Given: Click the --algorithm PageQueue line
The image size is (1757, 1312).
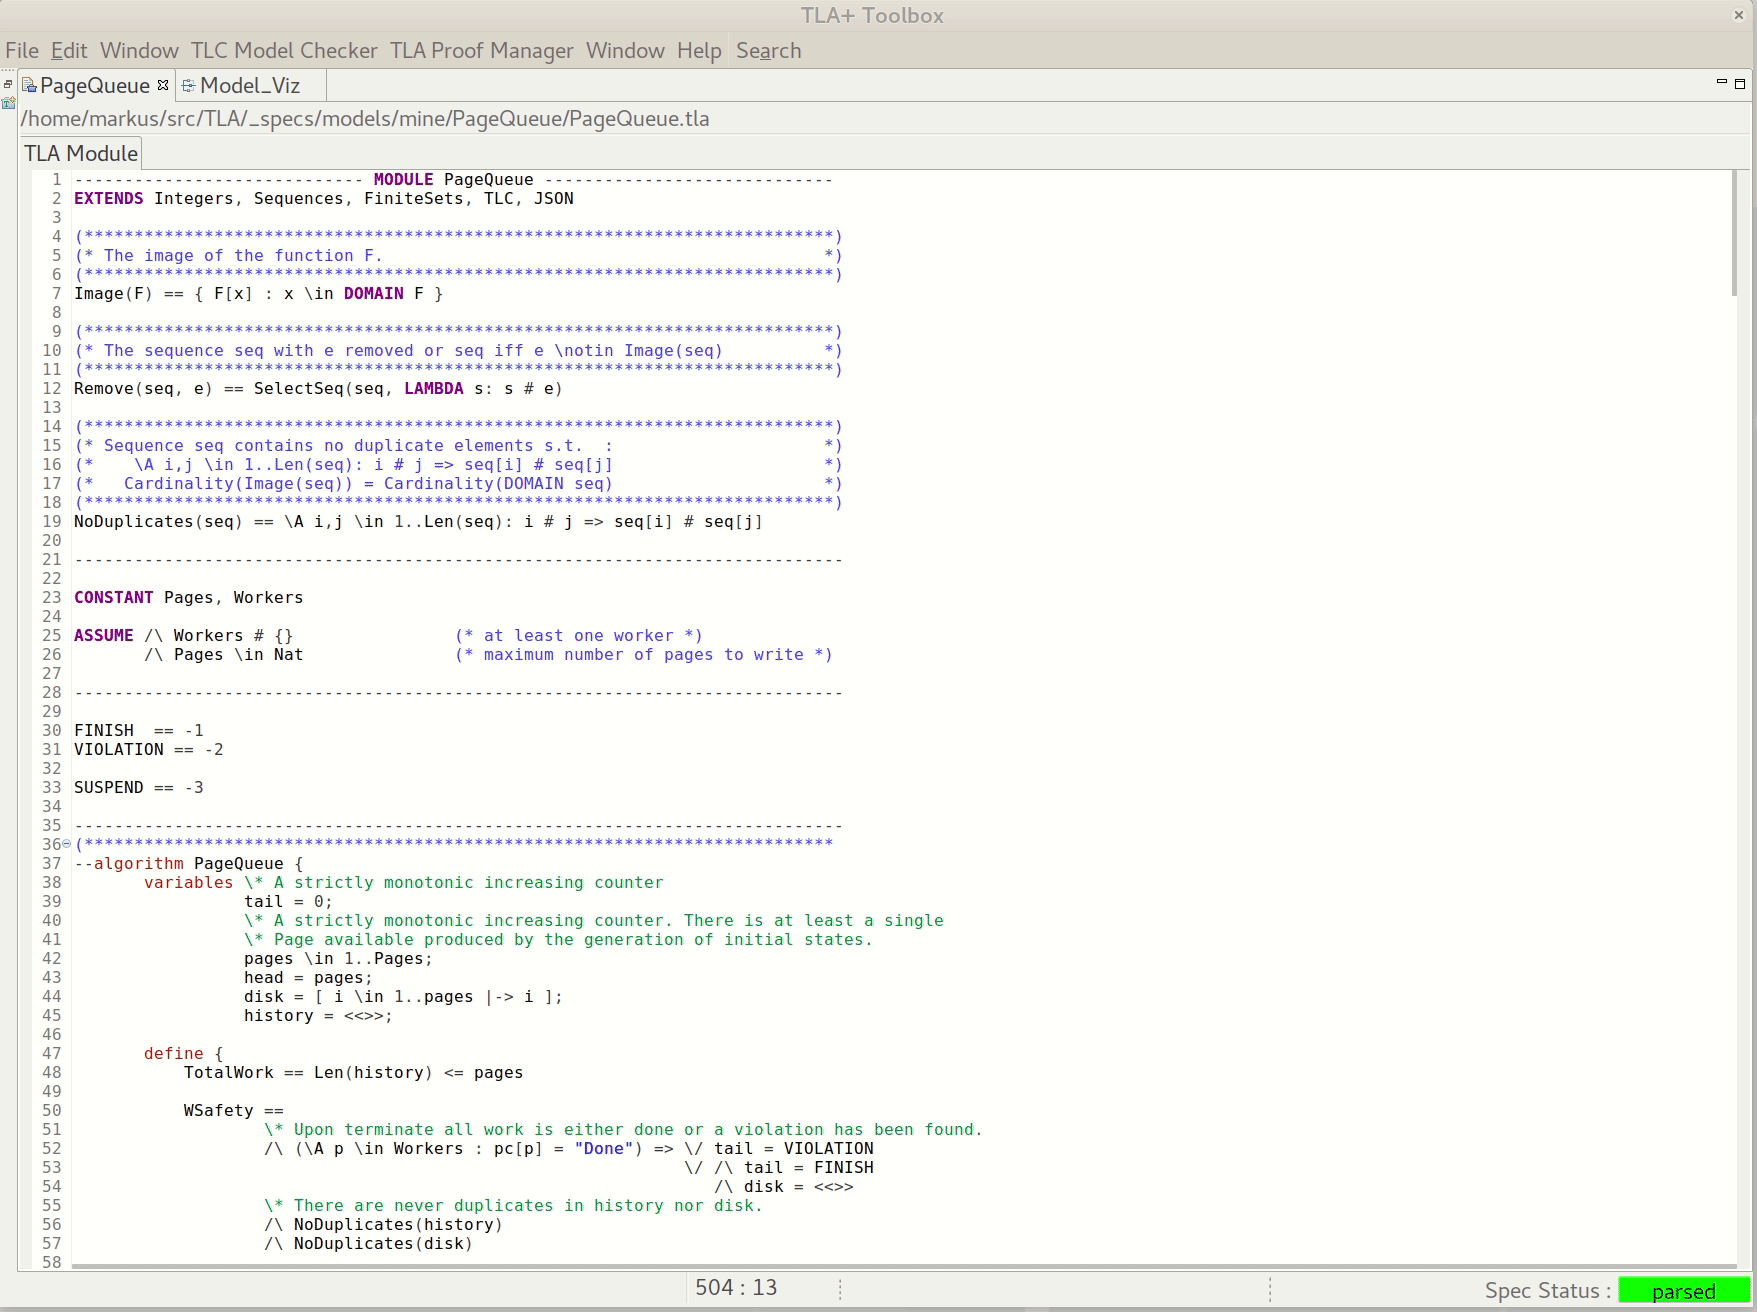Looking at the screenshot, I should [189, 864].
